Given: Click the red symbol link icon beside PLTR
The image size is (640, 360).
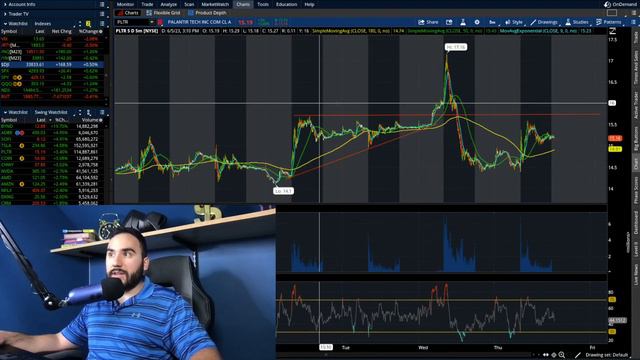Looking at the screenshot, I should click(160, 22).
